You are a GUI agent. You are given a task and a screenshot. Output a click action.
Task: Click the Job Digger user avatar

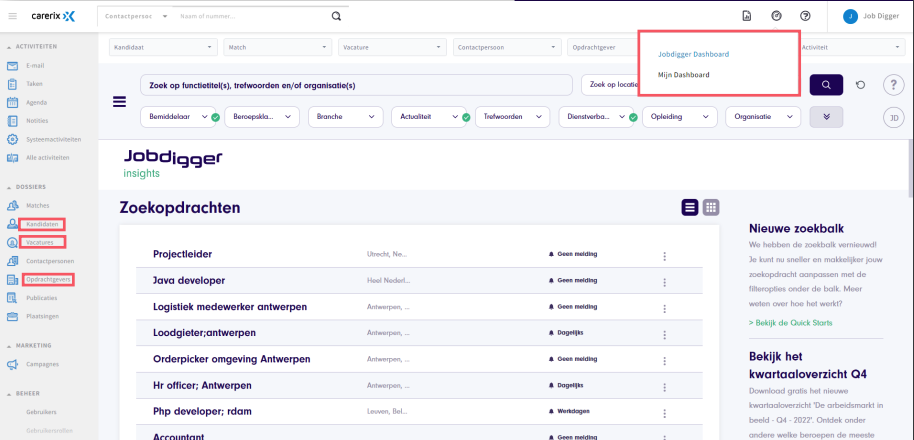[x=850, y=16]
